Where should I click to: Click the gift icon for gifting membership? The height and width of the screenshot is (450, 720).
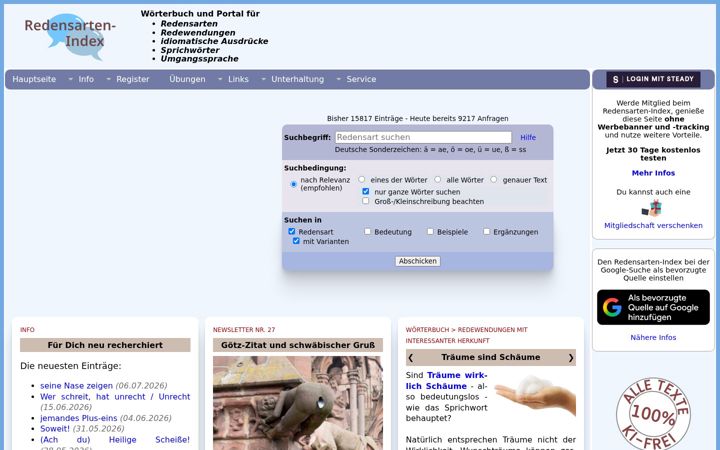[x=652, y=208]
